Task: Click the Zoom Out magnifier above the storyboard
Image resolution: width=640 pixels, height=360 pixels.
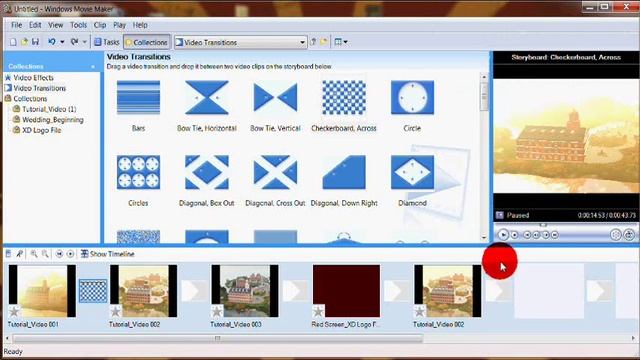Action: point(45,254)
